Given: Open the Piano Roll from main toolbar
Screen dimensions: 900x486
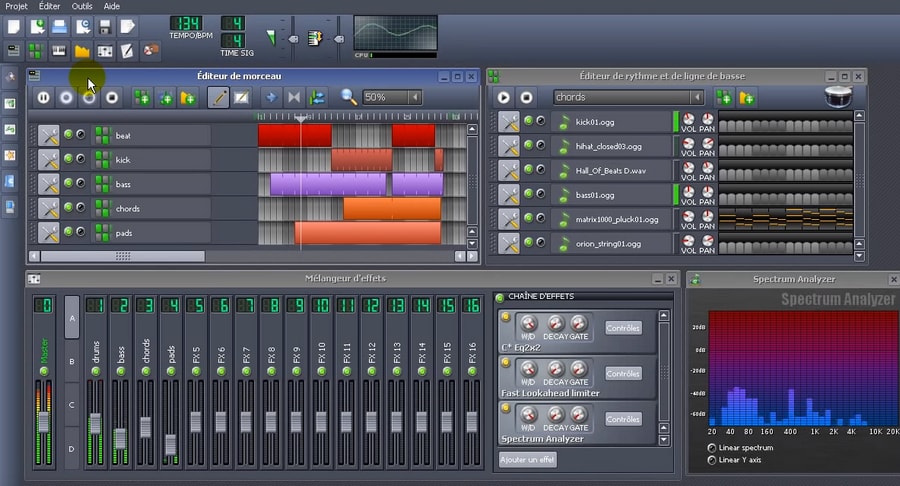Looking at the screenshot, I should [59, 51].
